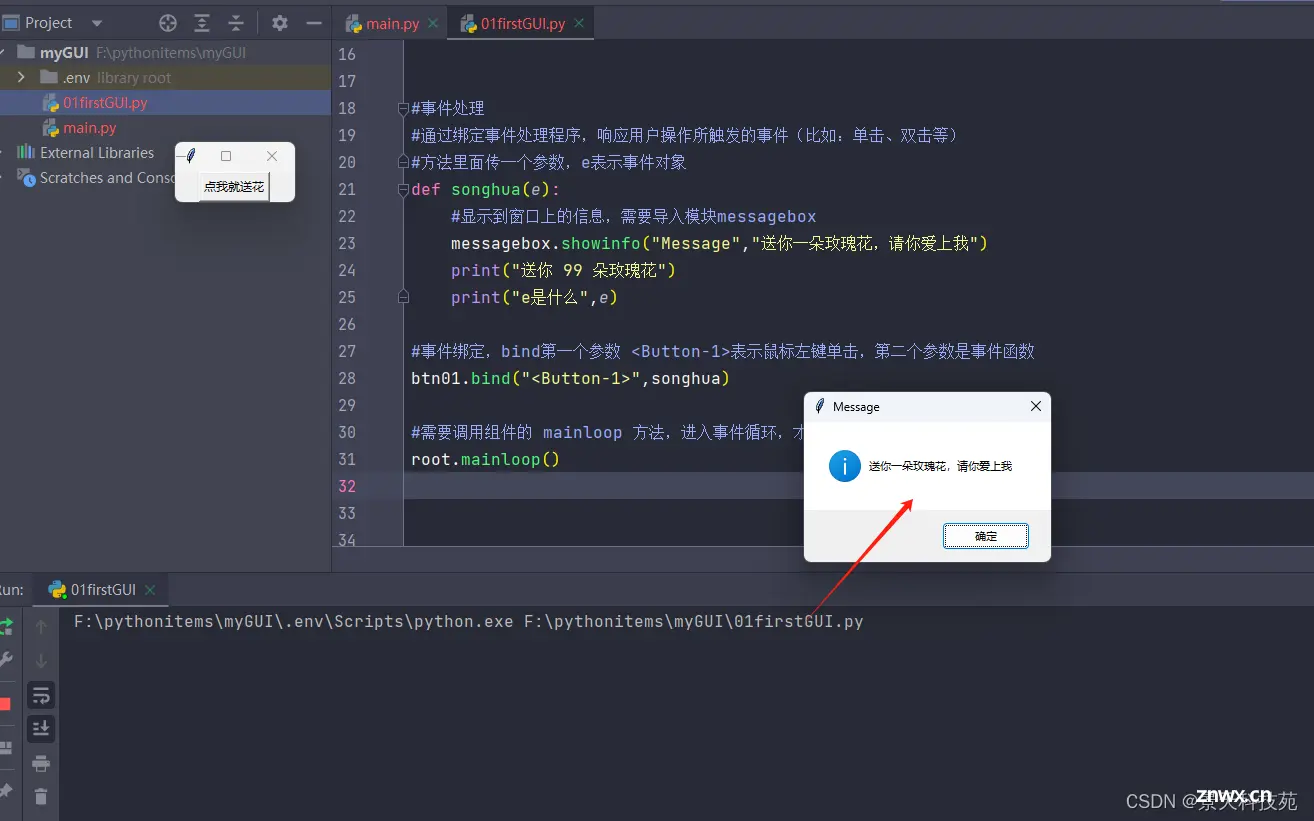The width and height of the screenshot is (1314, 821).
Task: Close the Message dialog with X
Action: (x=1036, y=406)
